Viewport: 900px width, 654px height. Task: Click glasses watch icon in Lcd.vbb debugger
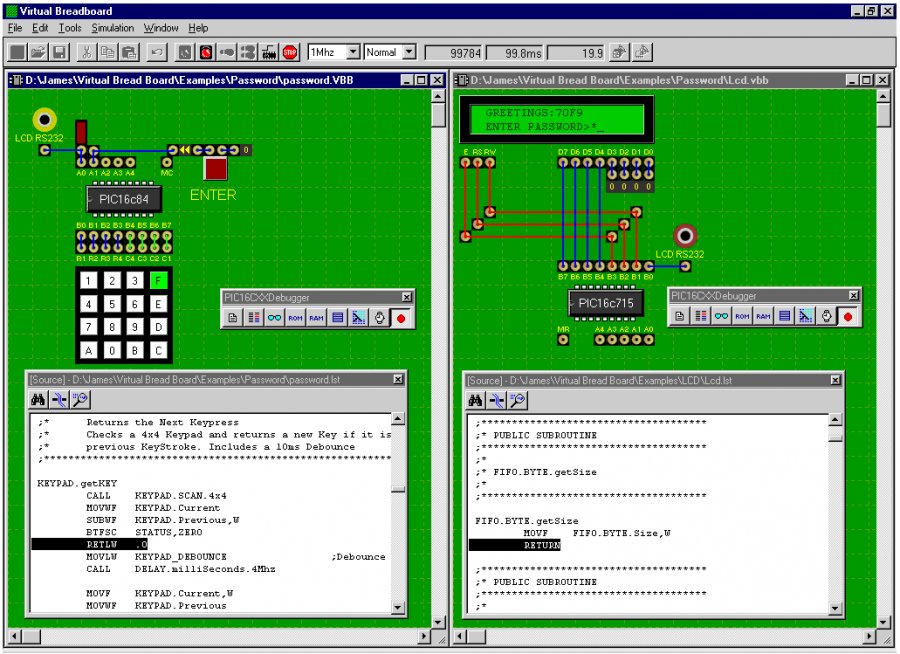coord(721,316)
